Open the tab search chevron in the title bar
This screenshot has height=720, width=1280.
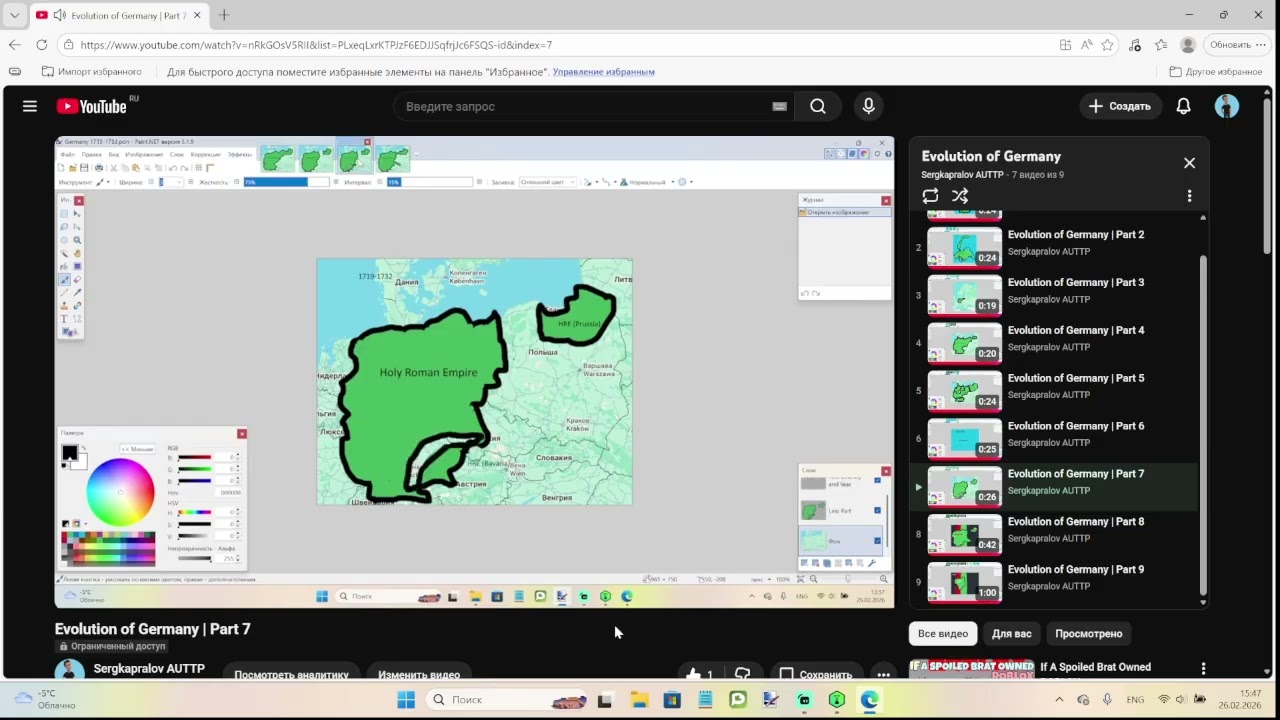[14, 15]
